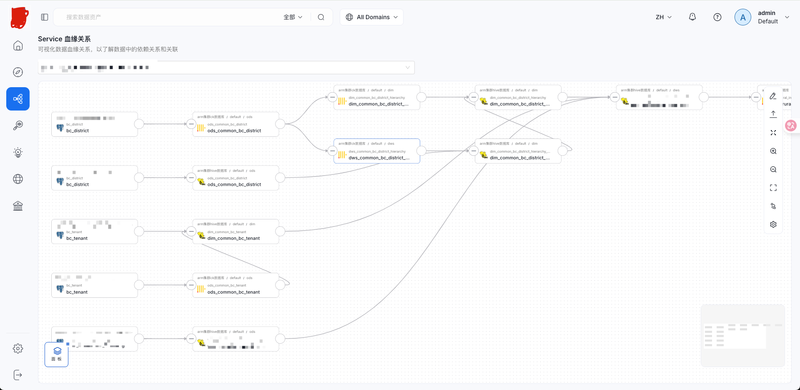Image resolution: width=800 pixels, height=390 pixels.
Task: Open the lightbulb Insights icon in sidebar
Action: [x=18, y=152]
